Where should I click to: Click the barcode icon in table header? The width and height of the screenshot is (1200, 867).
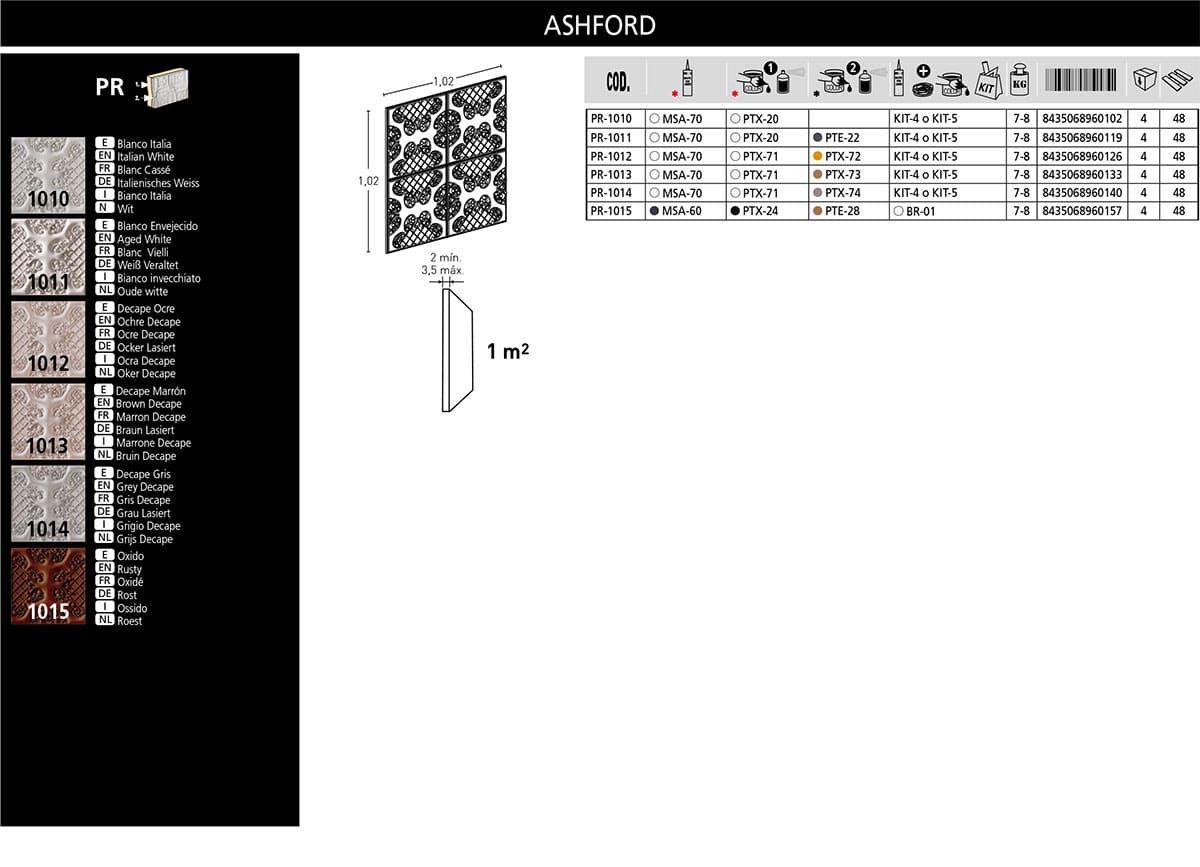pos(1083,80)
